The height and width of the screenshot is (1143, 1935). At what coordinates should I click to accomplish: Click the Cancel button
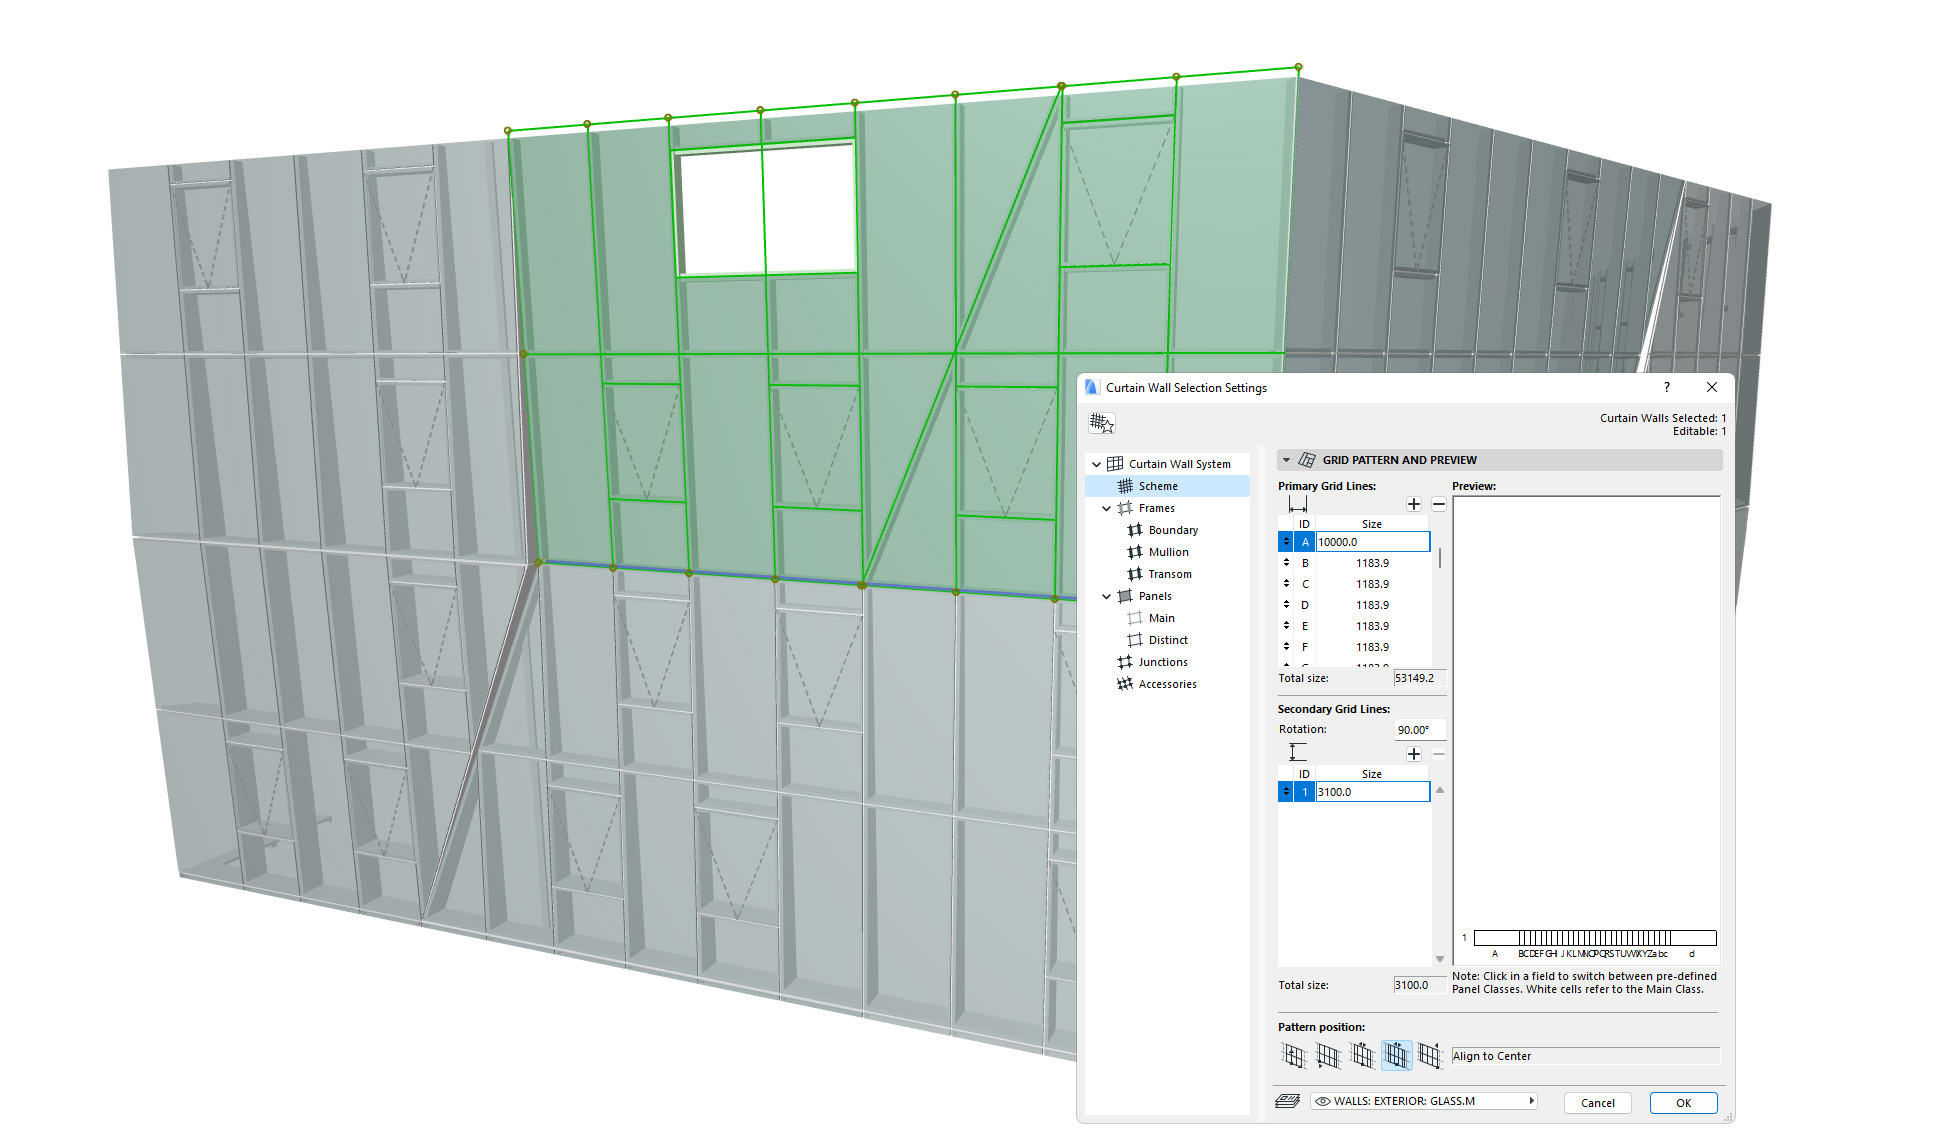click(x=1598, y=1103)
